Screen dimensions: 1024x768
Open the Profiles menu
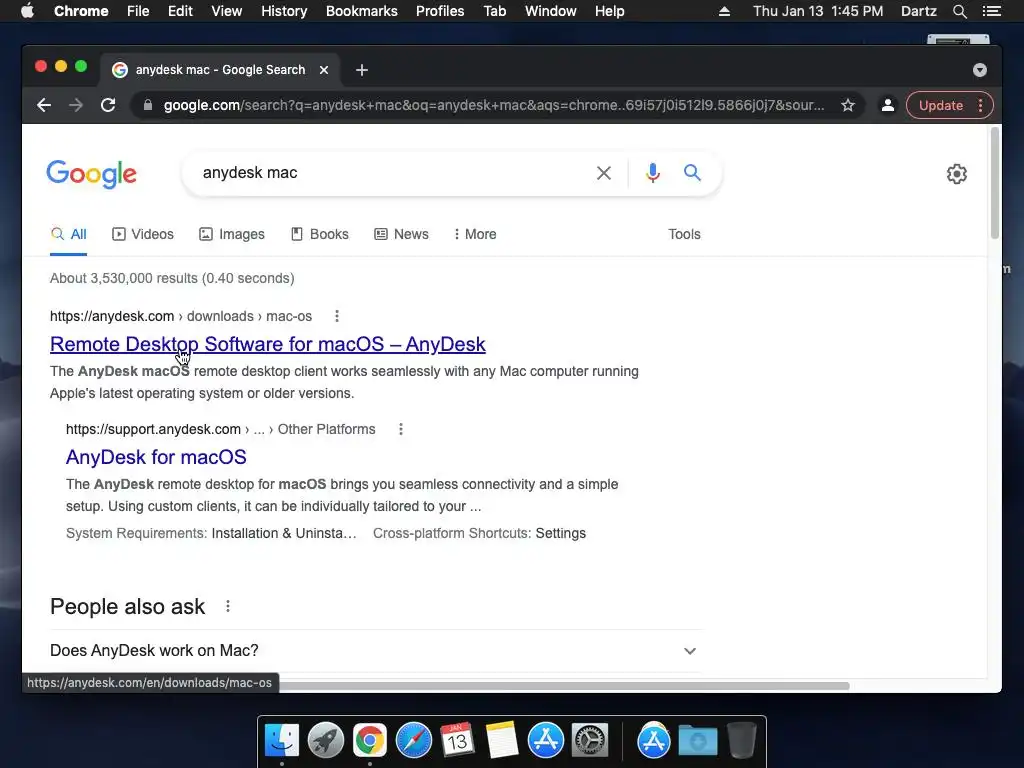pos(440,11)
